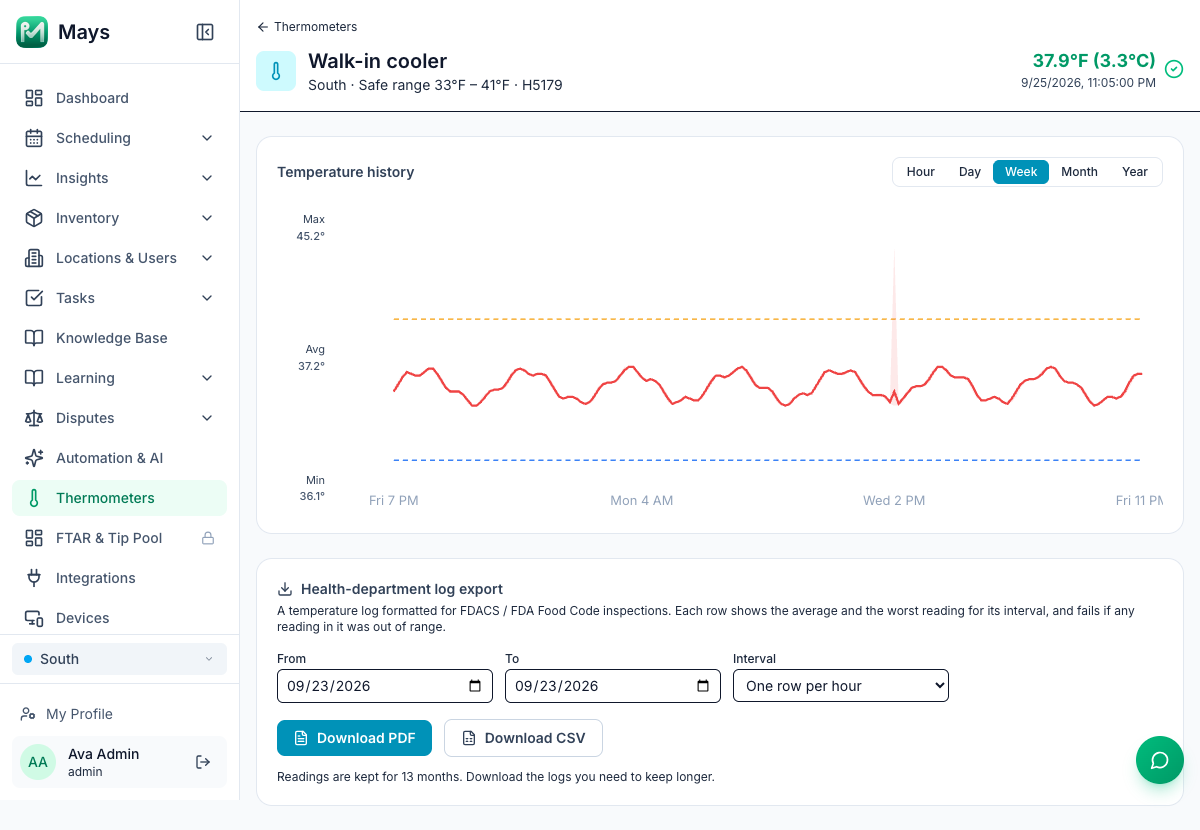Click the Scheduling calendar icon

pos(34,138)
